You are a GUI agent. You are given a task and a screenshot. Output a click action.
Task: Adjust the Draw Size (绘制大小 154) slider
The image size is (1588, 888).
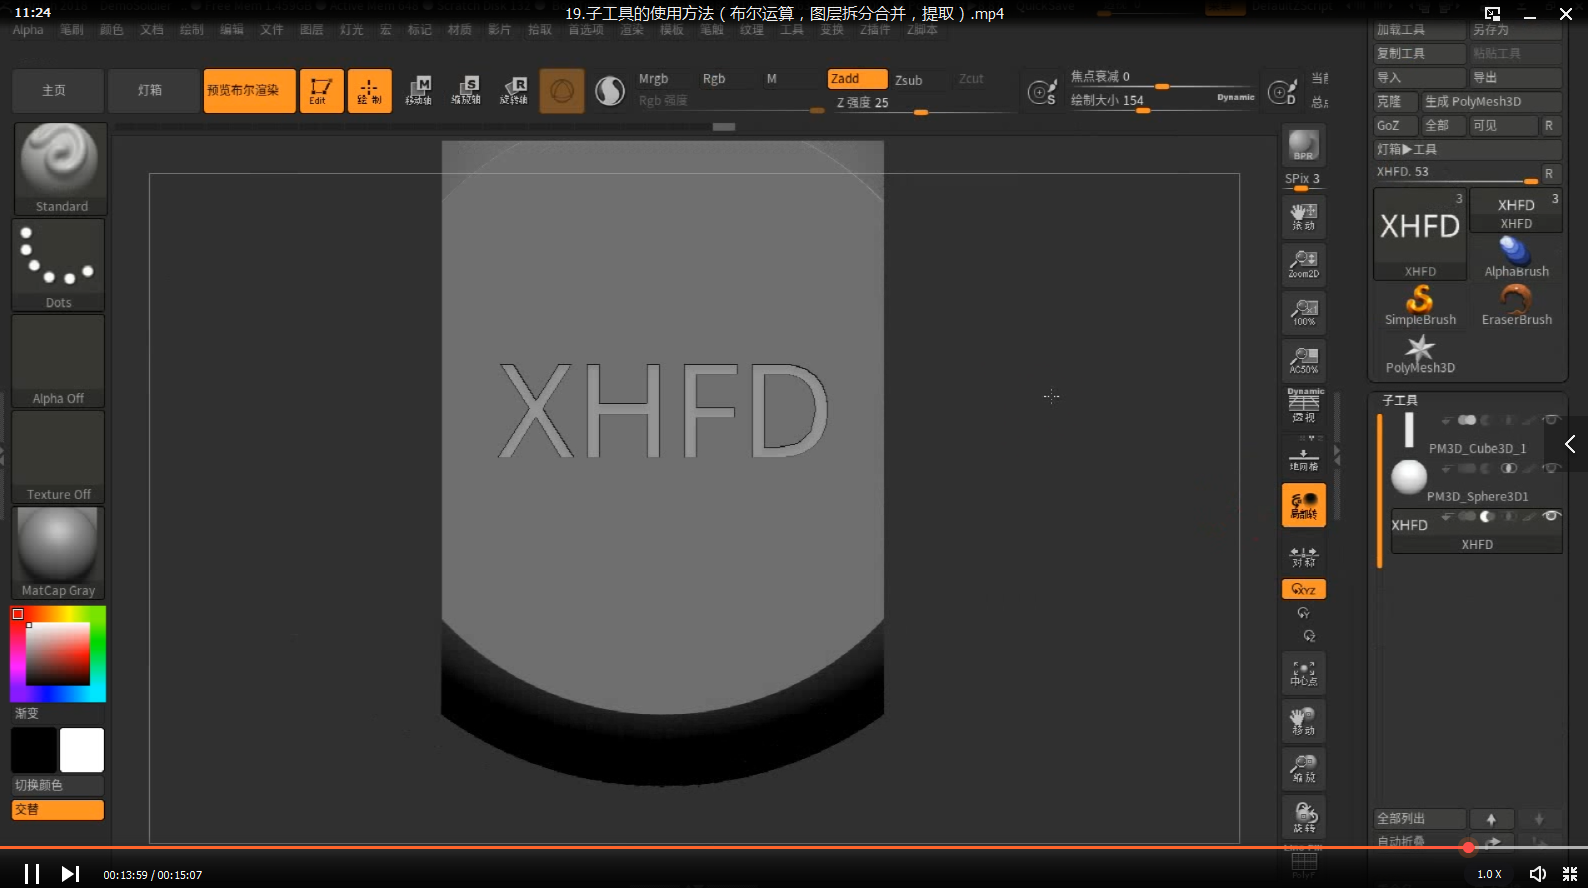(1162, 101)
